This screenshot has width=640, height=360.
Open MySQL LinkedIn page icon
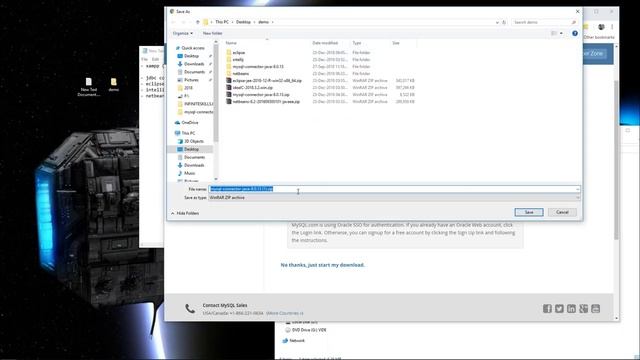[x=571, y=309]
